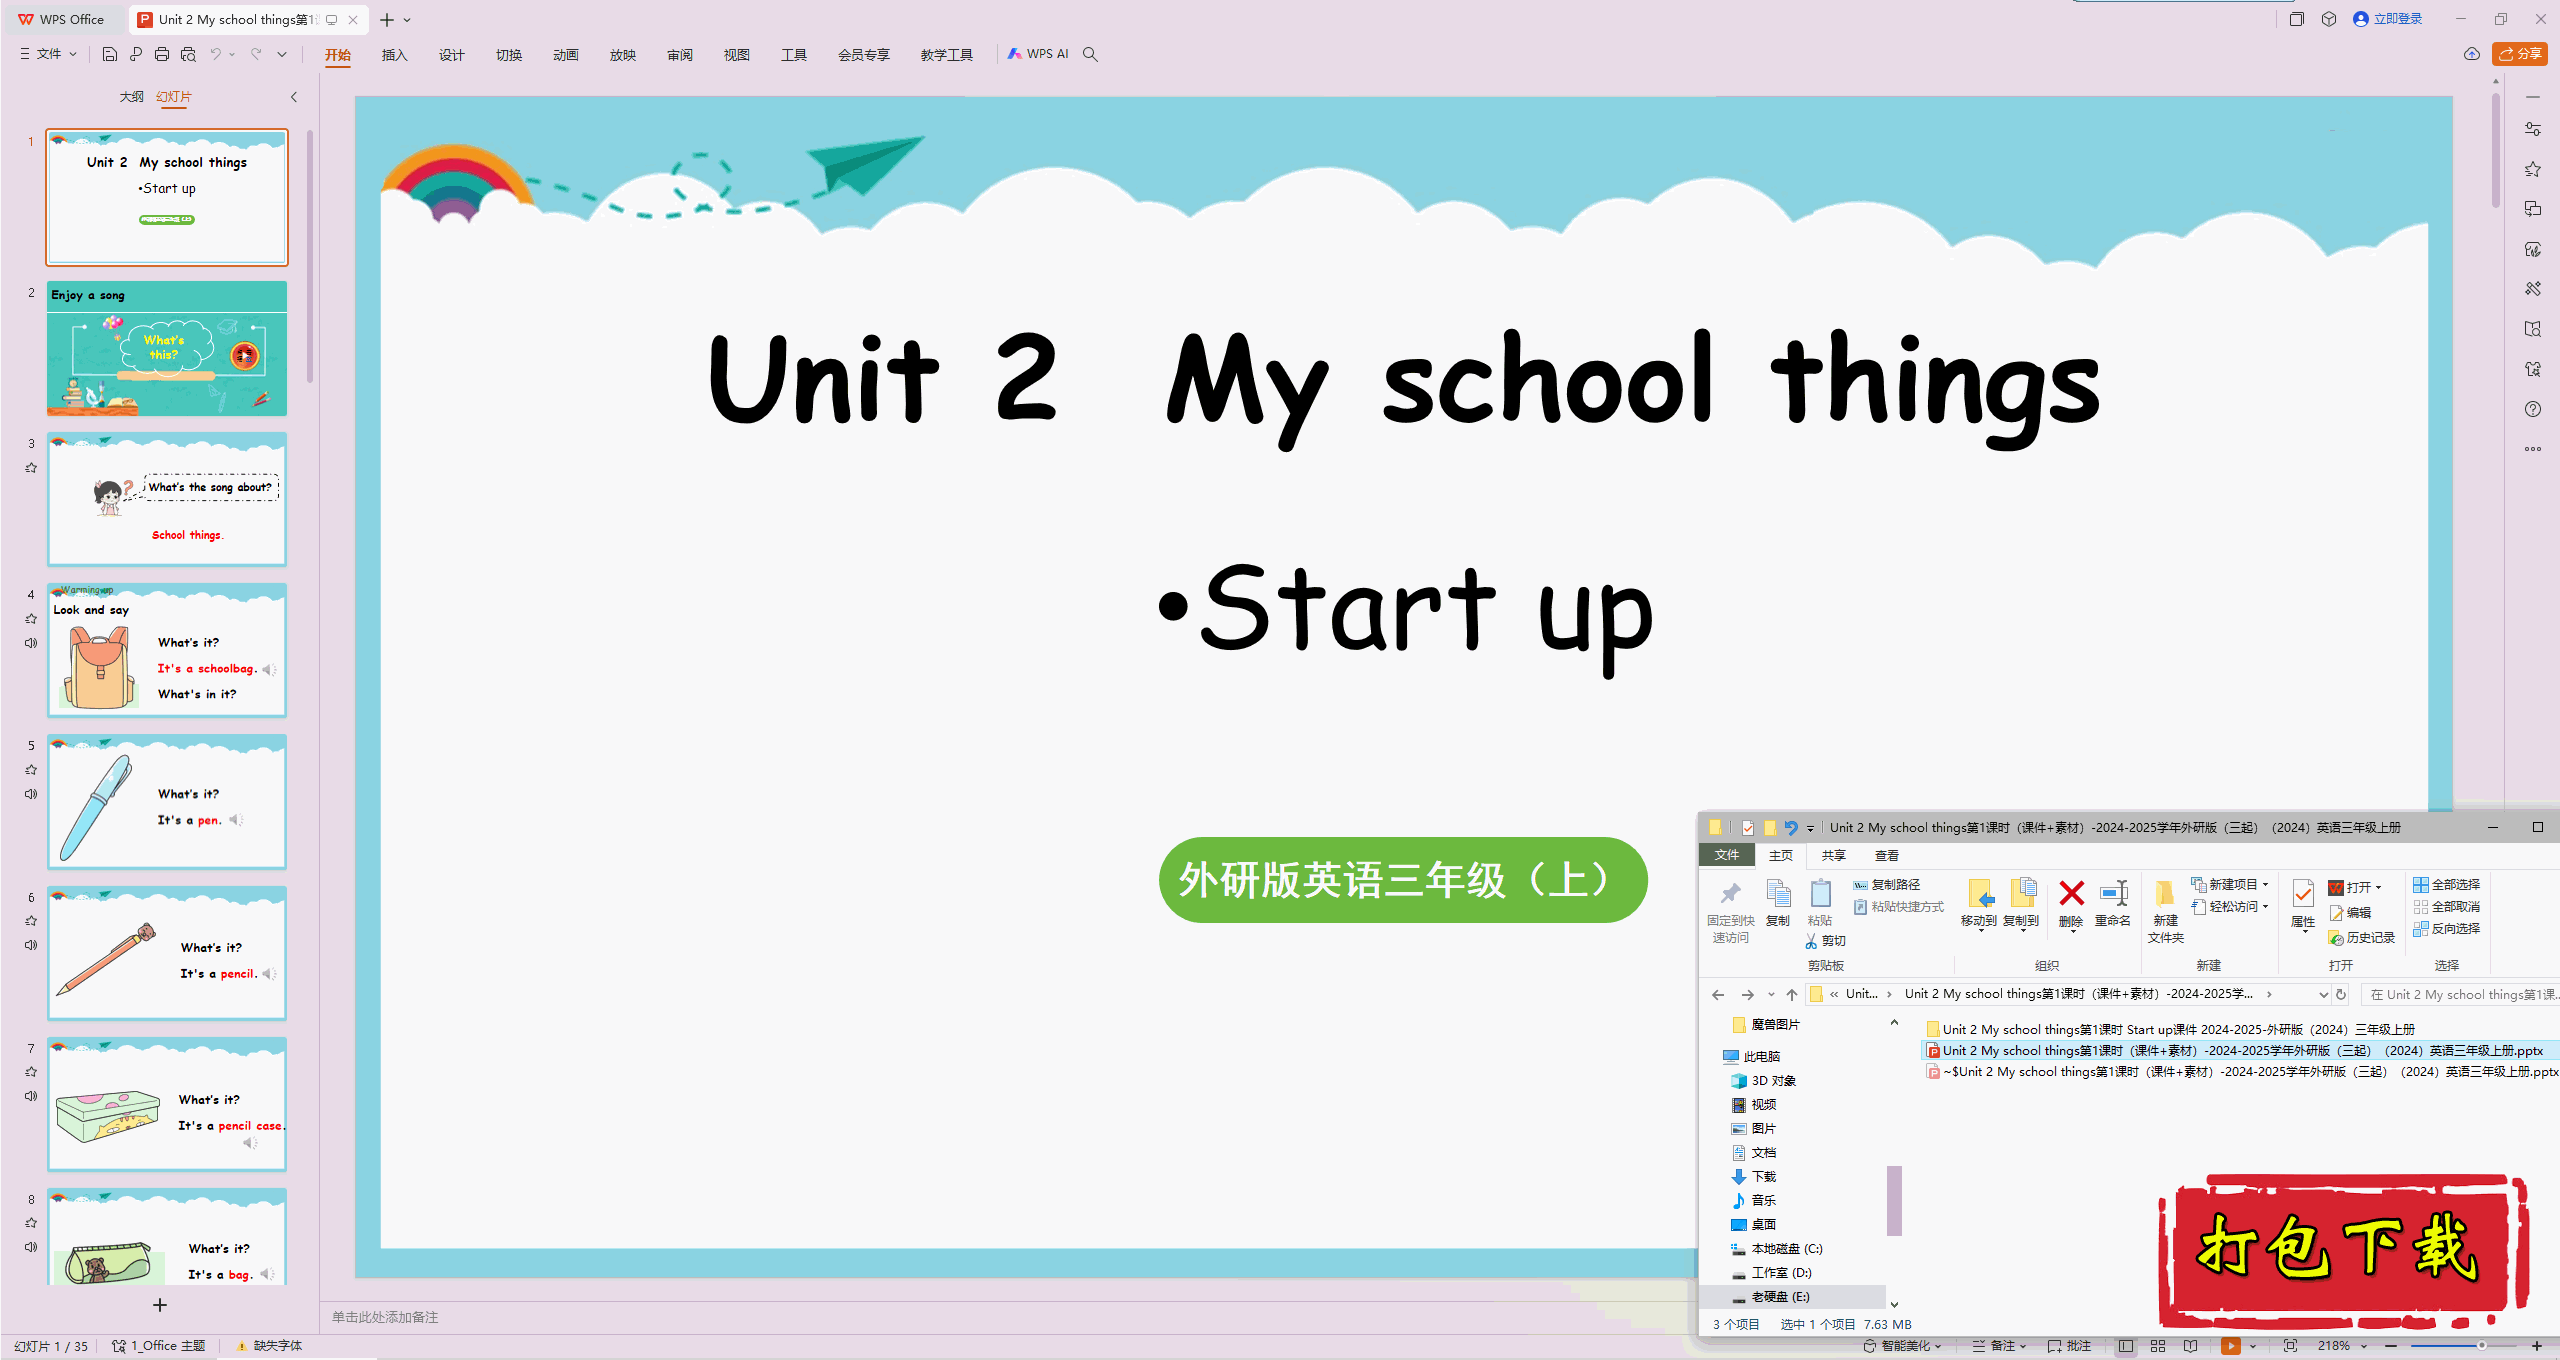Click the 删除 red X icon in Explorer
Screen dimensions: 2560x1360
click(2072, 904)
